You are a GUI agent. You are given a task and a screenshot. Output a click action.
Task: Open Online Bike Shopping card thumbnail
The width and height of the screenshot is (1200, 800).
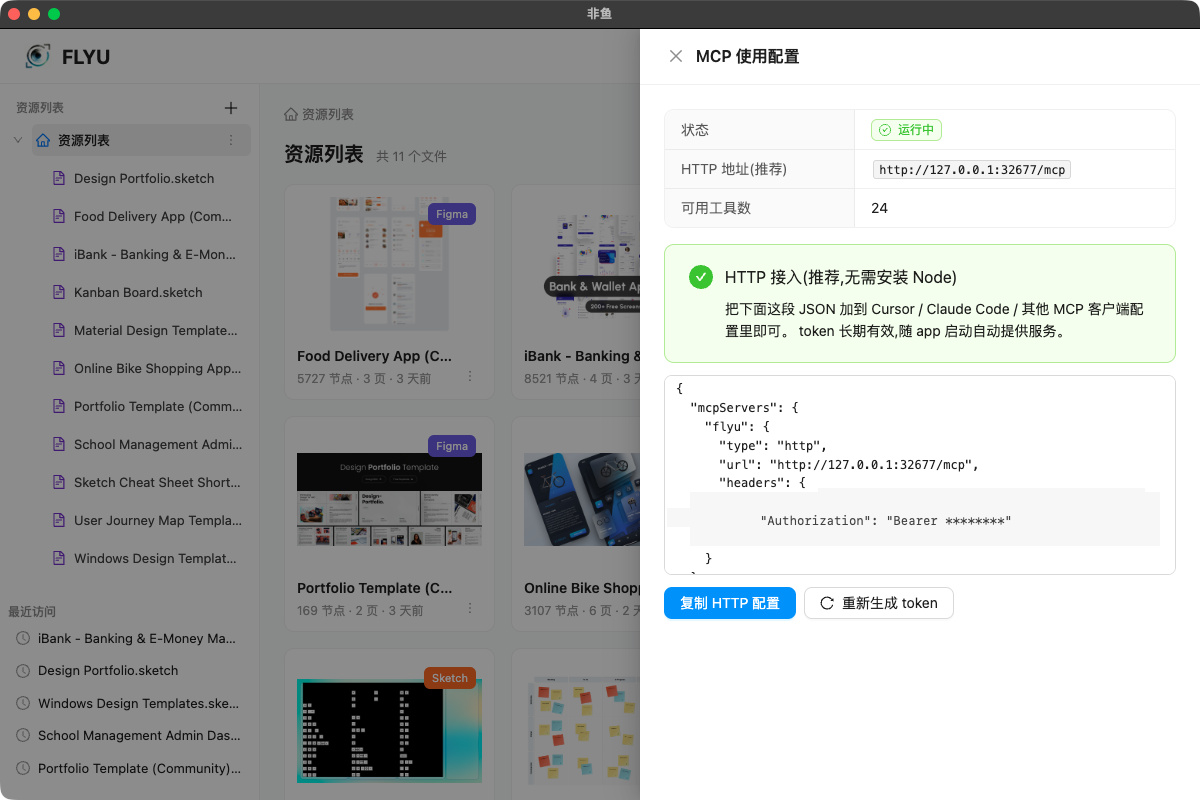coord(582,500)
